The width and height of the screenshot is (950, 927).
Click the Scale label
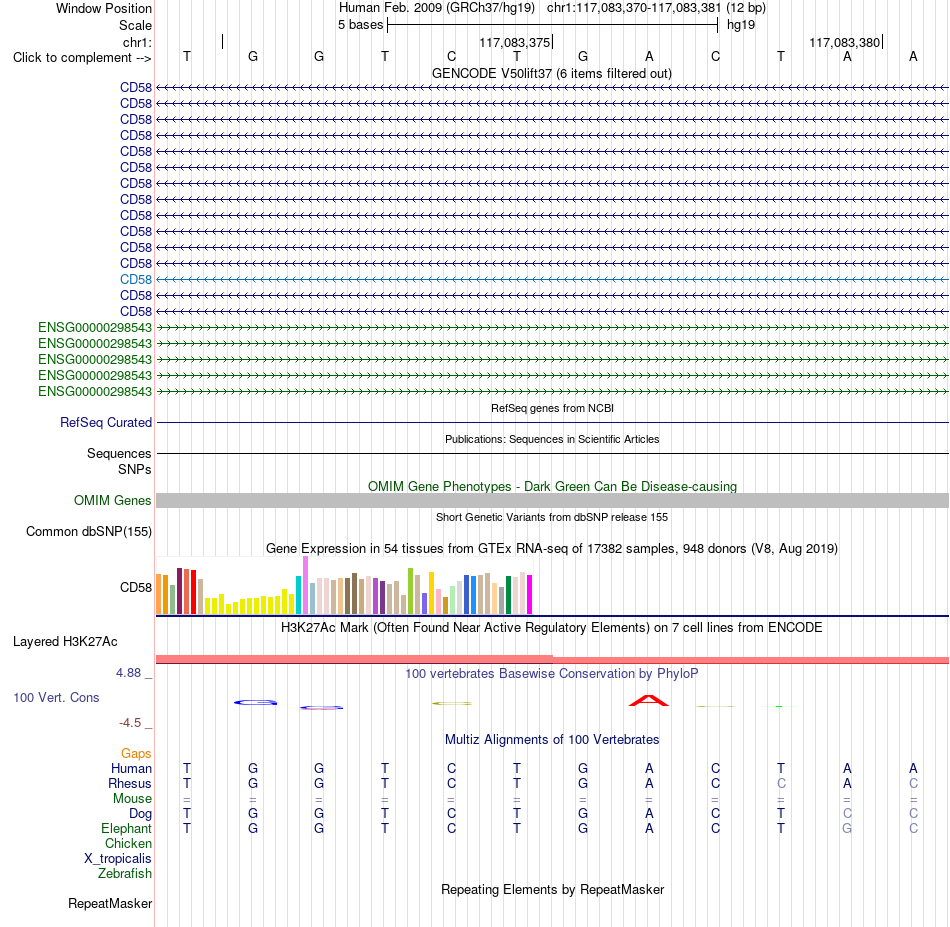(135, 25)
